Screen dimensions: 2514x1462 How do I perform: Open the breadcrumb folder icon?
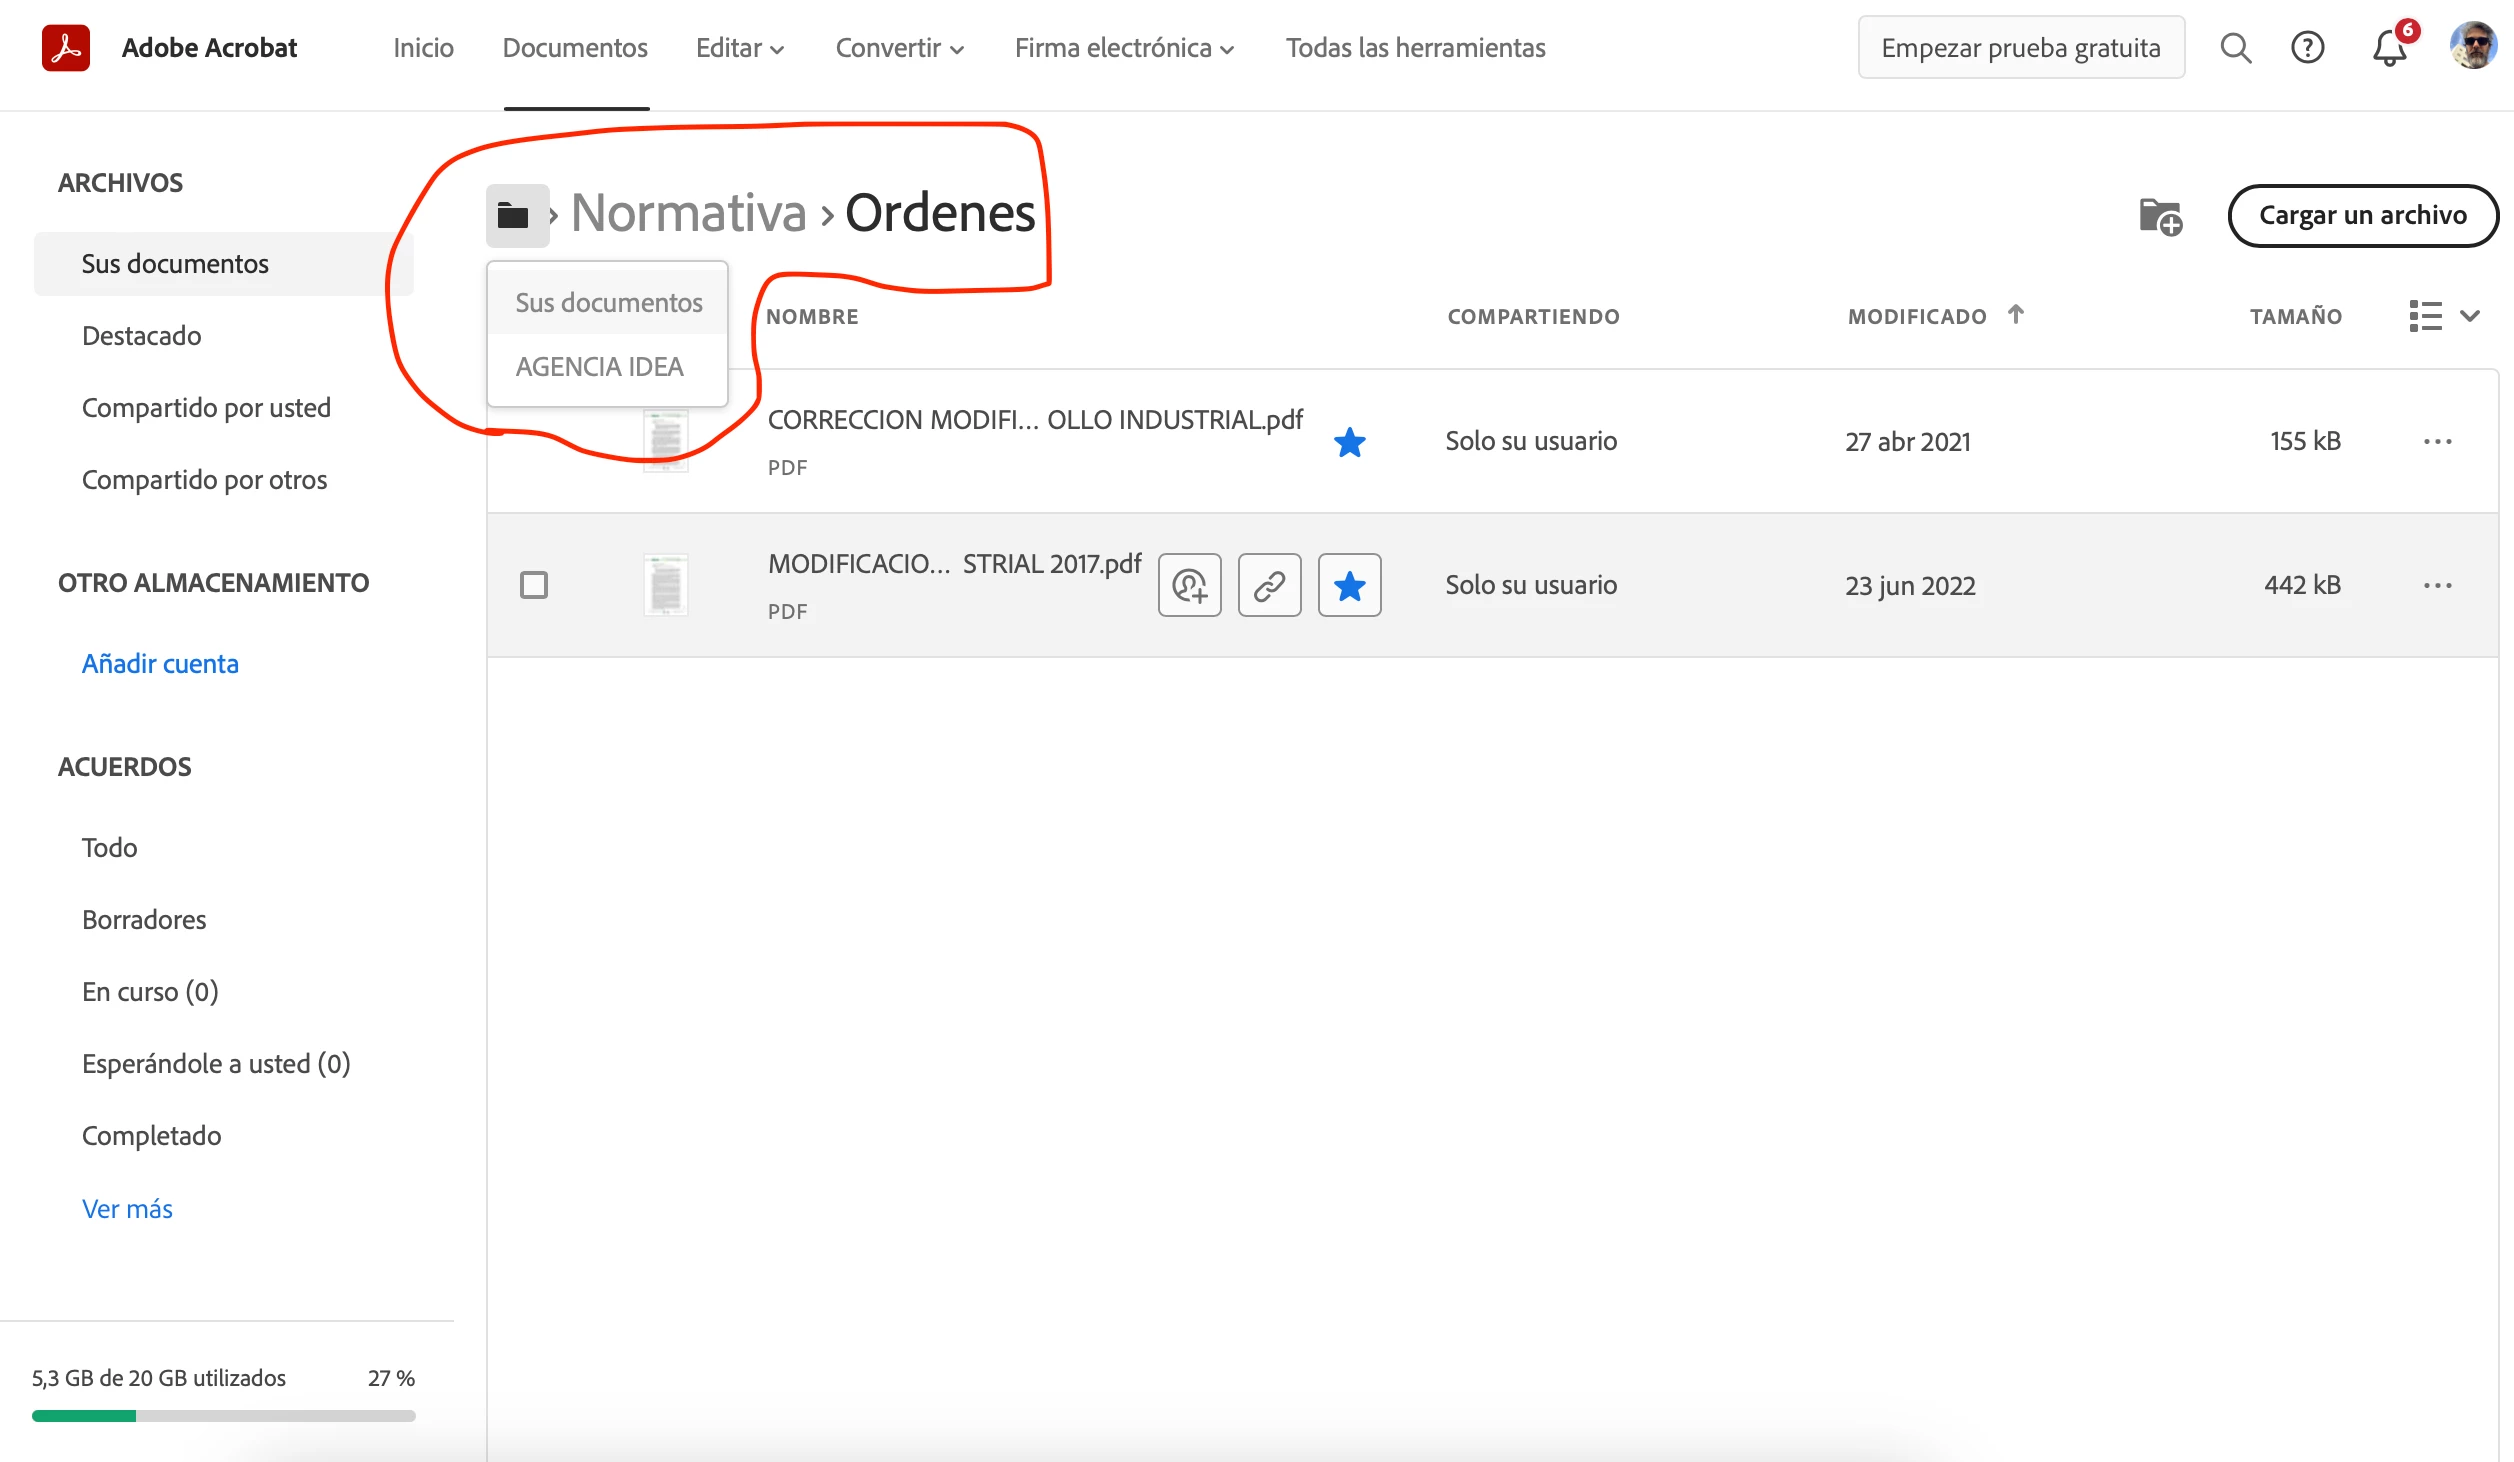514,216
